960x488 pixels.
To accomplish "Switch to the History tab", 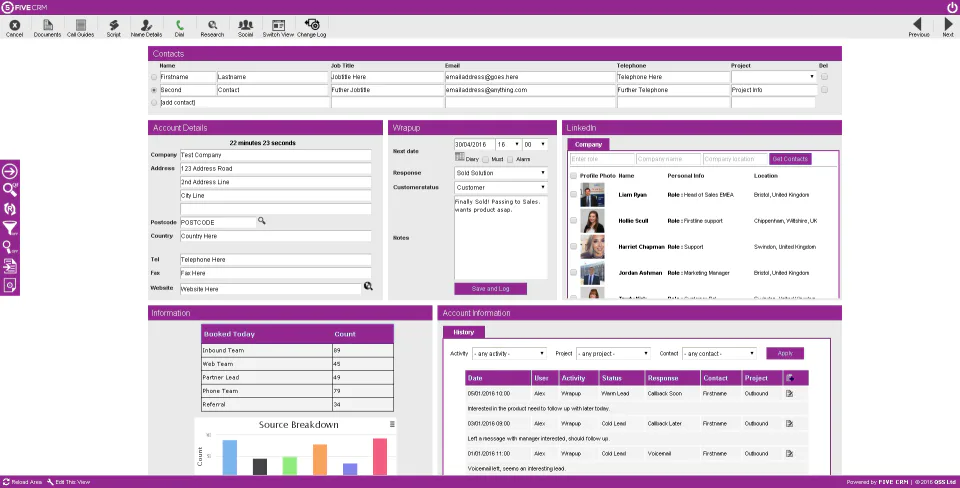I will point(463,332).
